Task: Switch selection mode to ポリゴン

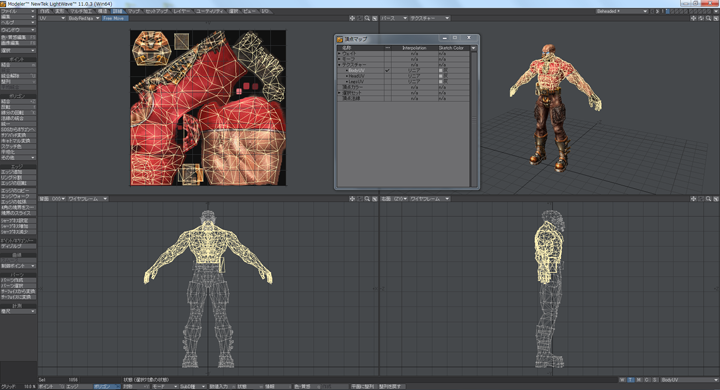Action: coord(107,387)
